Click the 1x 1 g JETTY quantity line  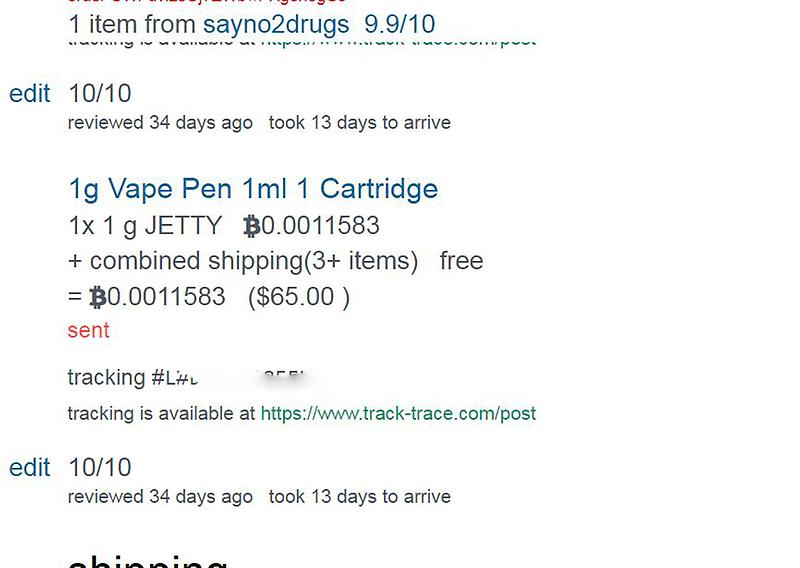144,226
